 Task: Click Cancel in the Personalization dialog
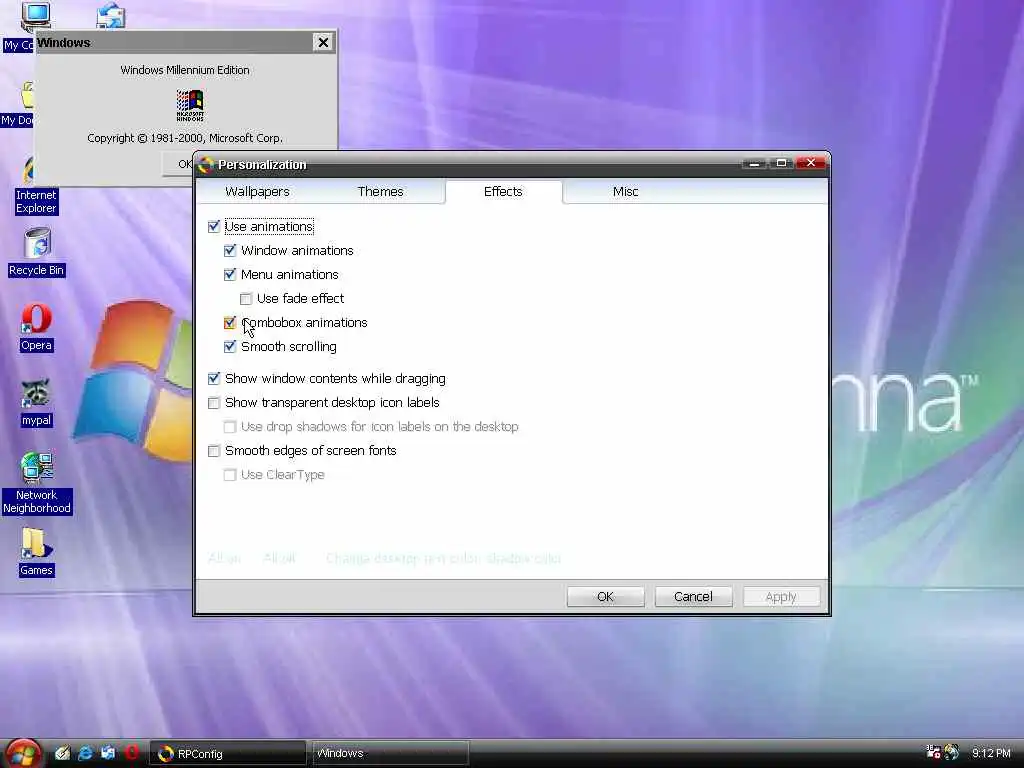click(693, 596)
